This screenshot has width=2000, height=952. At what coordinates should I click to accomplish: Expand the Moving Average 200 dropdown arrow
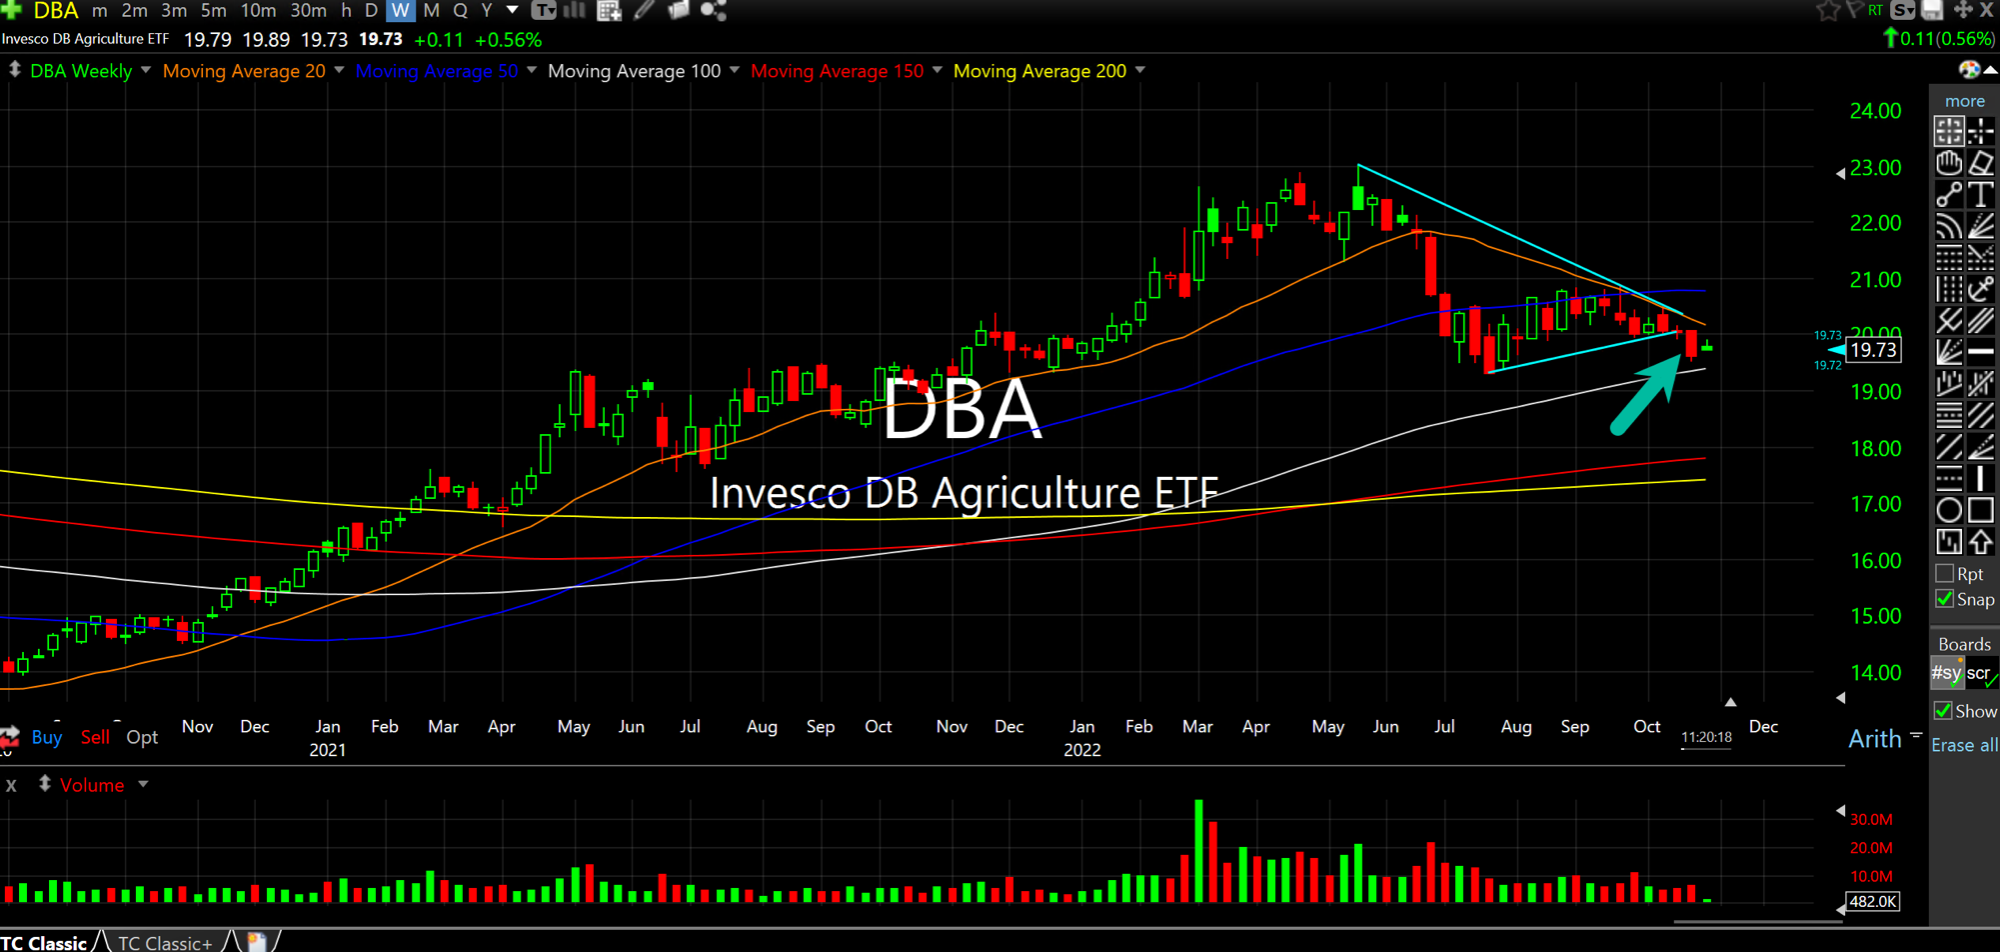click(x=1140, y=70)
